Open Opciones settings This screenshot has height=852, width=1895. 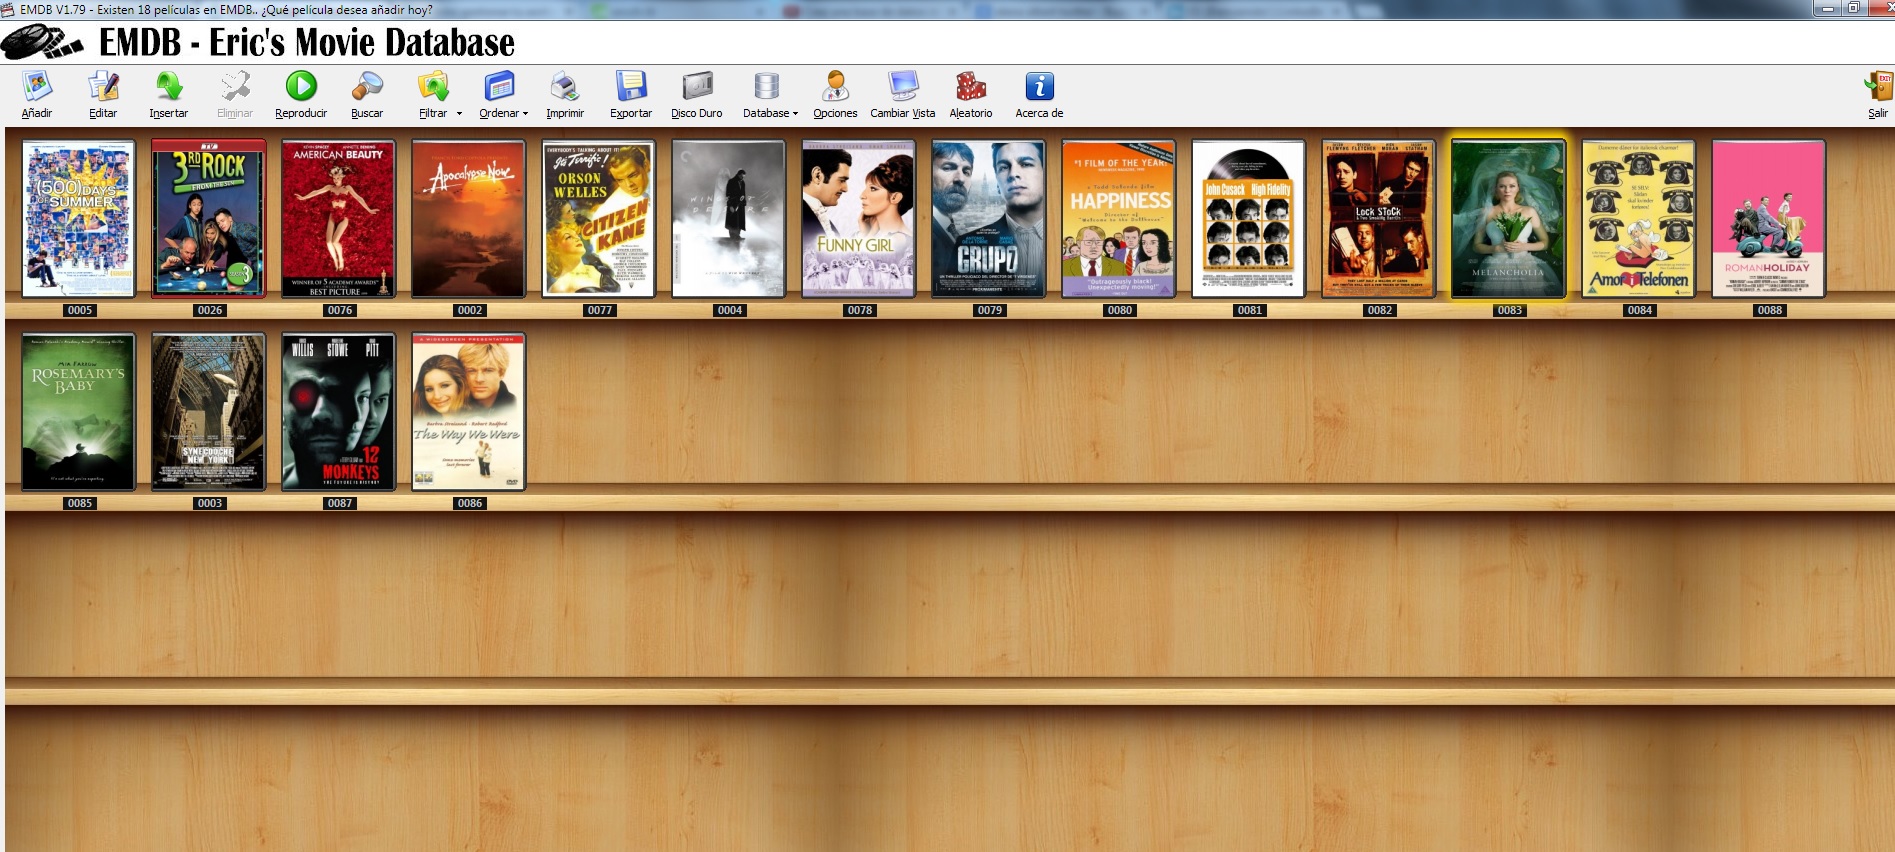point(835,88)
